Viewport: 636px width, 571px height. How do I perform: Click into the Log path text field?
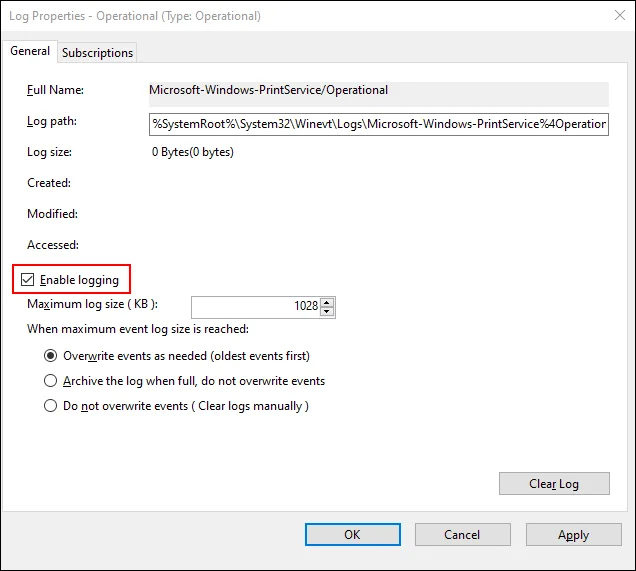coord(378,124)
